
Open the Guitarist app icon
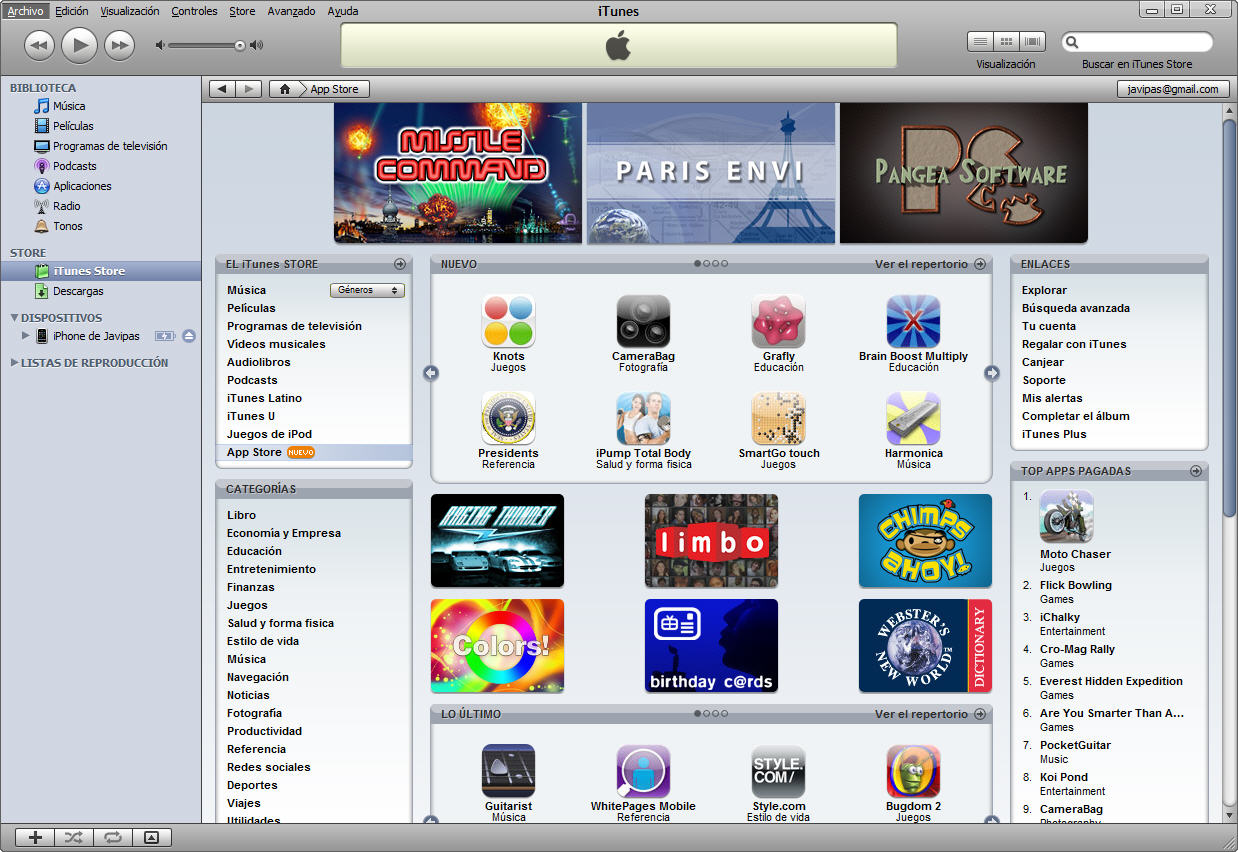point(508,771)
